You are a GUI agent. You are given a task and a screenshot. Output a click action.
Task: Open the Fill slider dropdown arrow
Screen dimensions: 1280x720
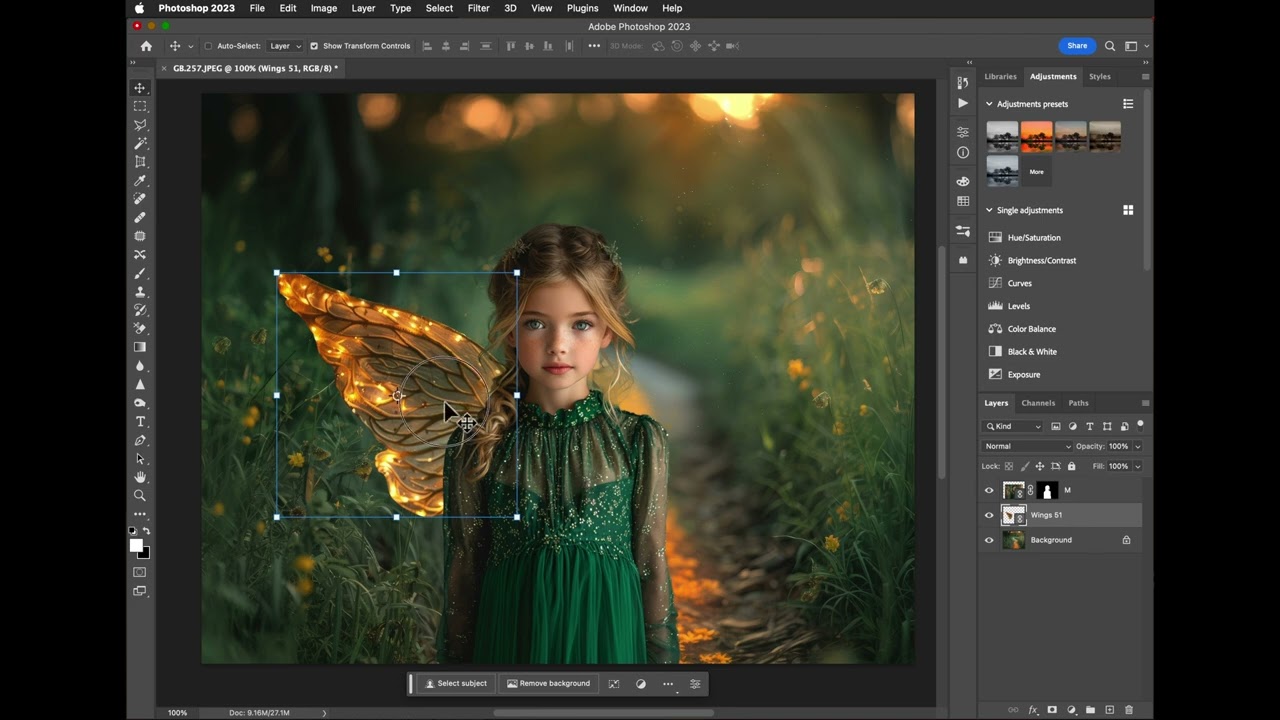1137,466
